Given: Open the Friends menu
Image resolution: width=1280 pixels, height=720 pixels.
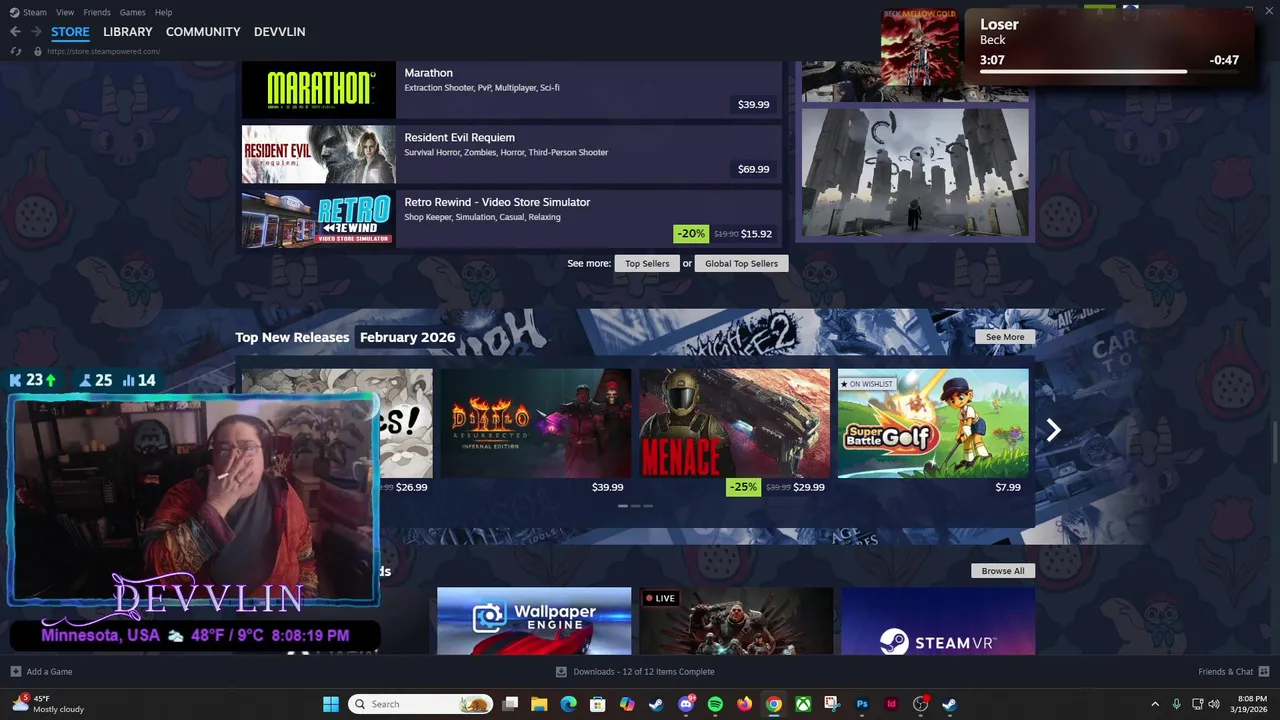Looking at the screenshot, I should [x=97, y=12].
